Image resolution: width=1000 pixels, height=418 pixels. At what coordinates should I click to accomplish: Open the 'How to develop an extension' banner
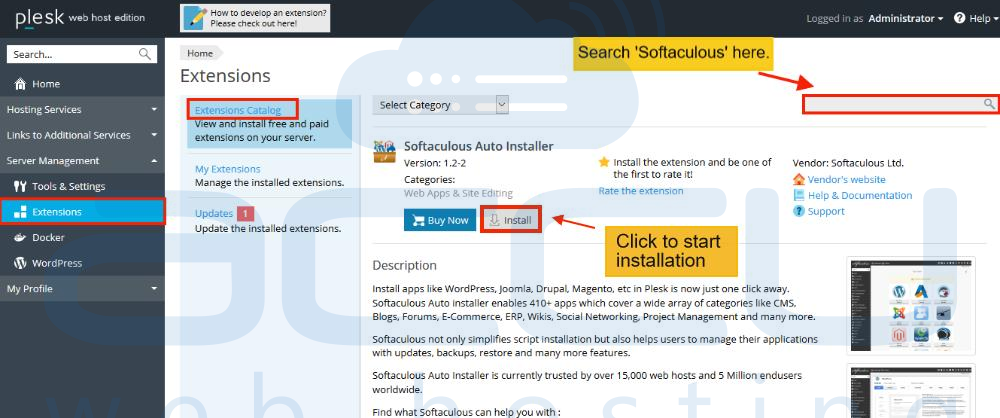click(x=255, y=18)
